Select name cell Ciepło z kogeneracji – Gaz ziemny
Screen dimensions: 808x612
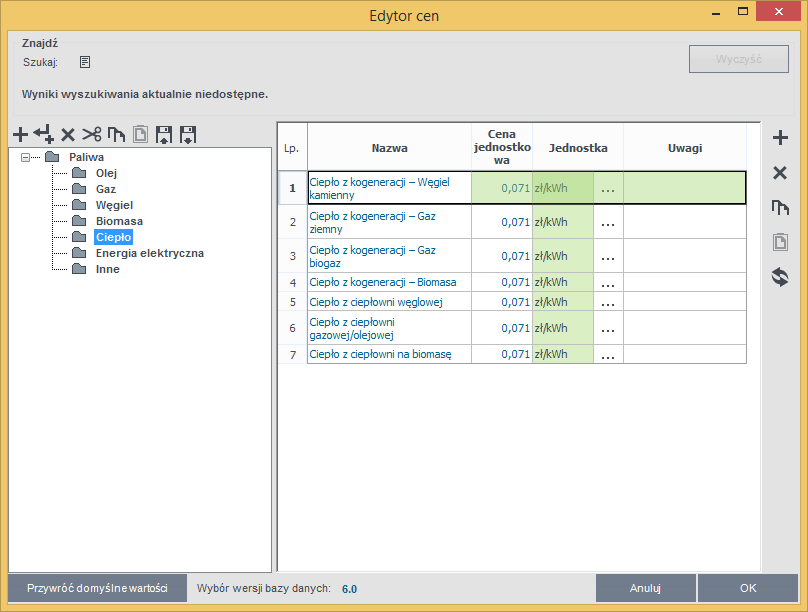(x=390, y=222)
